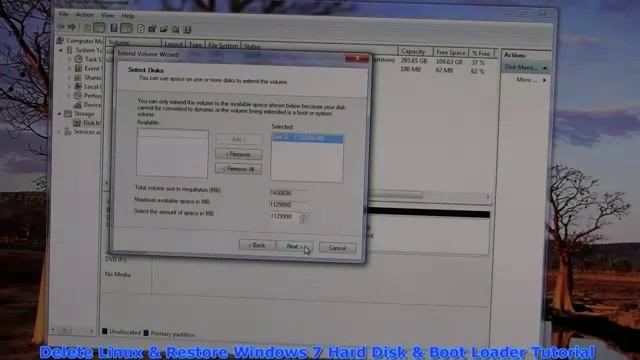640x360 pixels.
Task: Select System Tools in the tree
Action: (84, 50)
